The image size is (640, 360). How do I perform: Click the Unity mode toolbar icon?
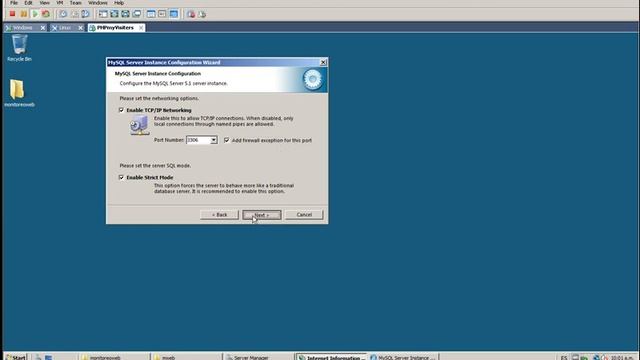(x=137, y=14)
